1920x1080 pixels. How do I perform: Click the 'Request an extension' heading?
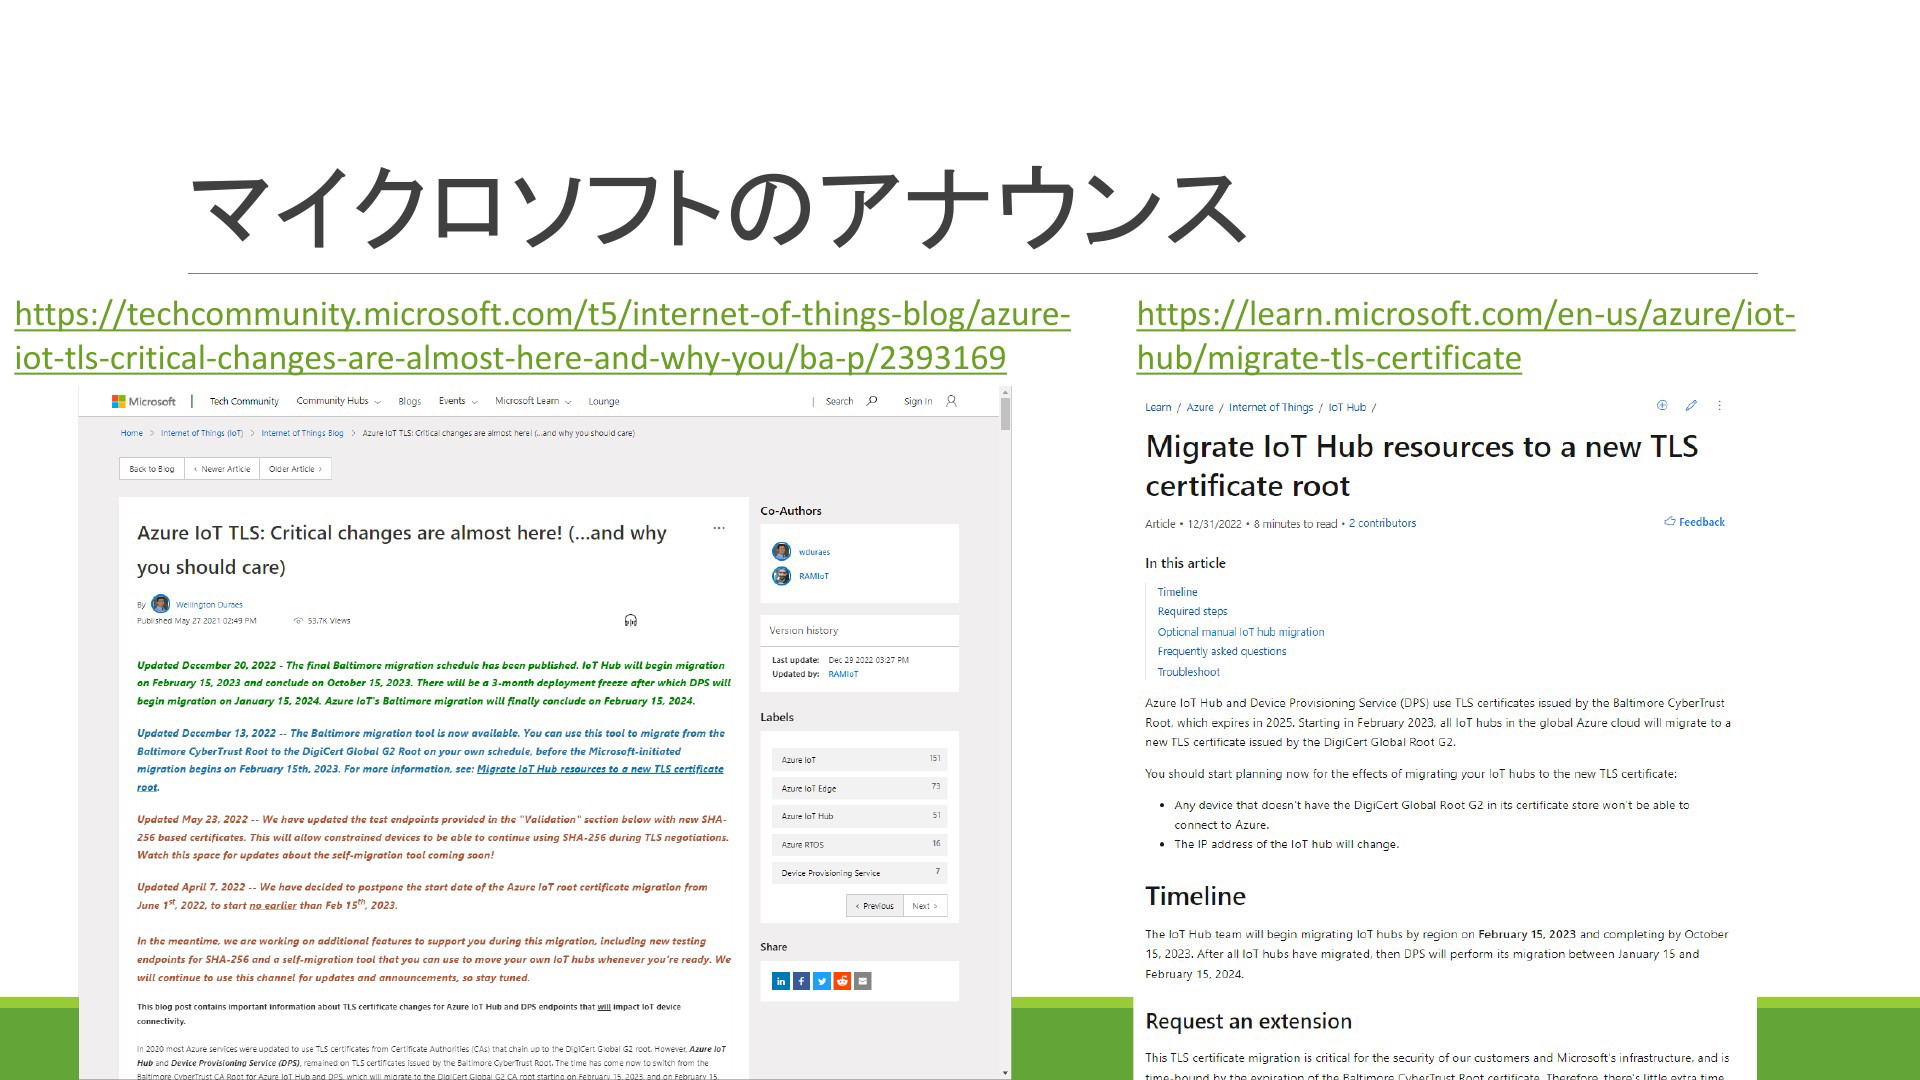(x=1248, y=1021)
